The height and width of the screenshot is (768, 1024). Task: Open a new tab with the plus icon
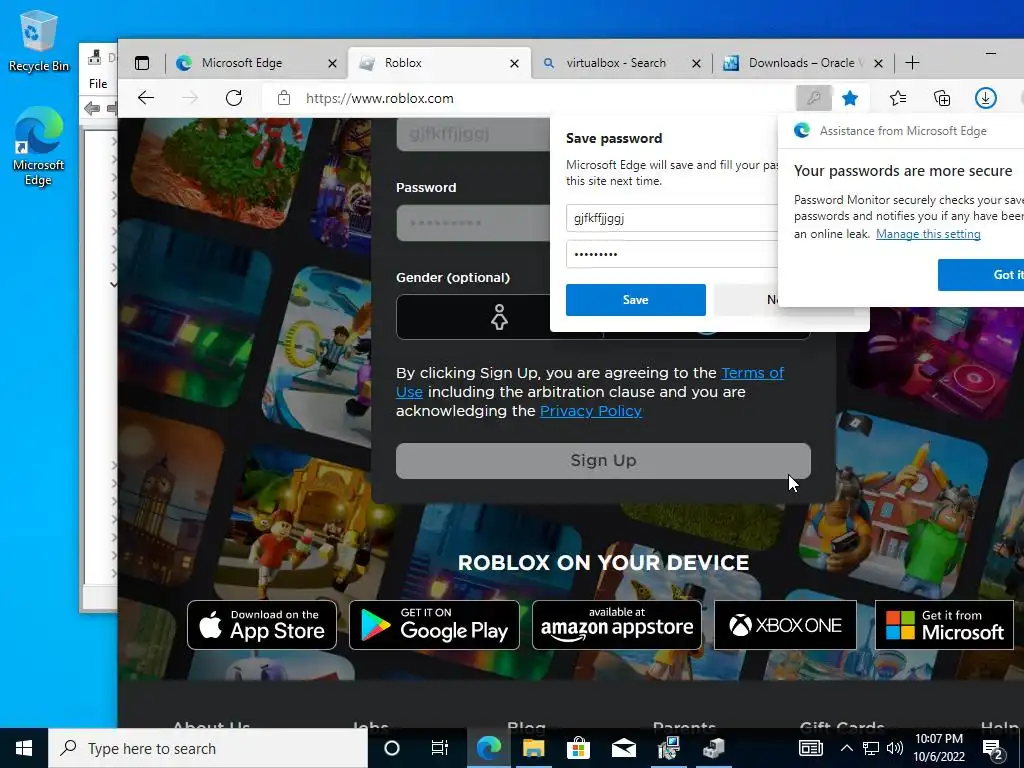[x=912, y=63]
